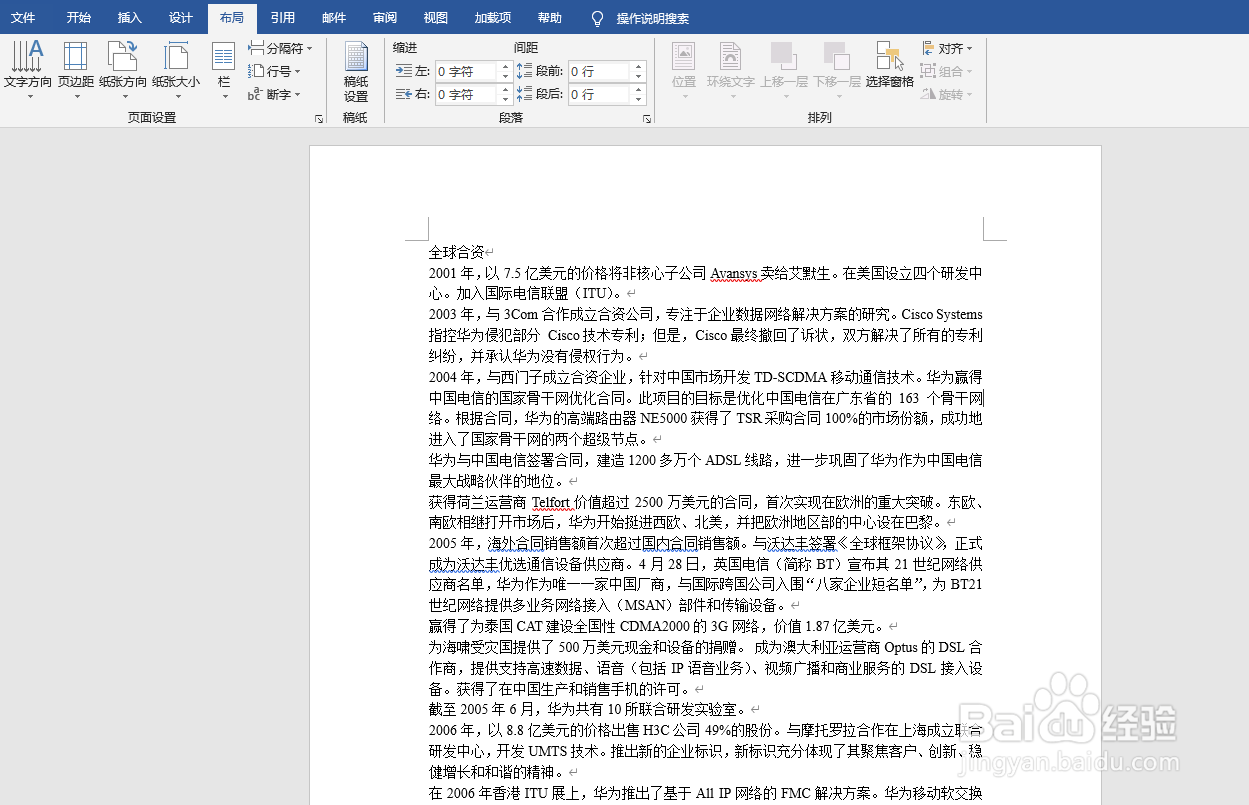Click the 段后 spacing after field
This screenshot has width=1249, height=805.
pyautogui.click(x=599, y=94)
